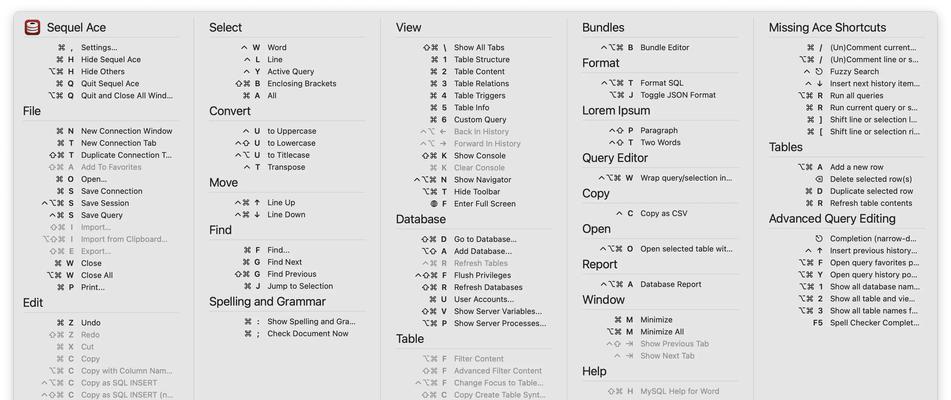Screen dimensions: 951x400
Task: Click New Connection Tab entry
Action: click(119, 143)
